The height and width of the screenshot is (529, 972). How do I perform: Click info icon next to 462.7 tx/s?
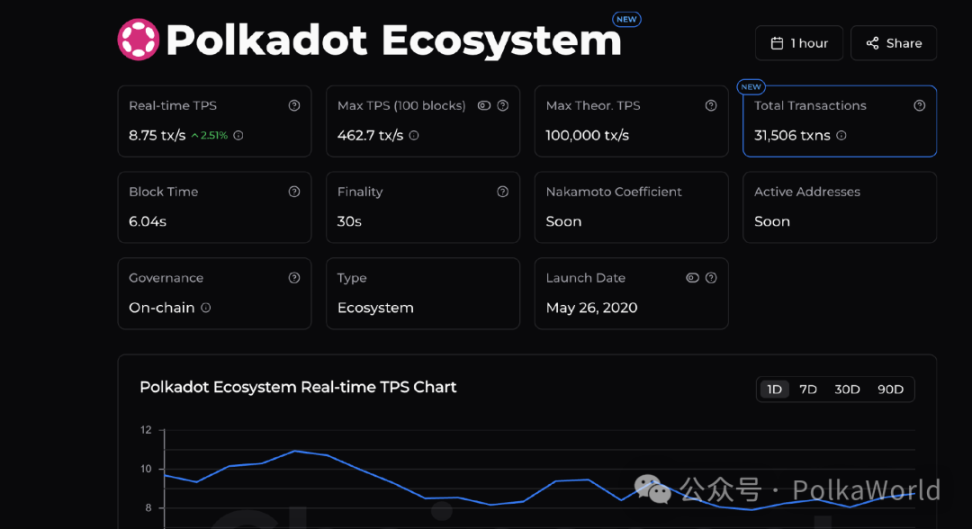click(x=414, y=135)
